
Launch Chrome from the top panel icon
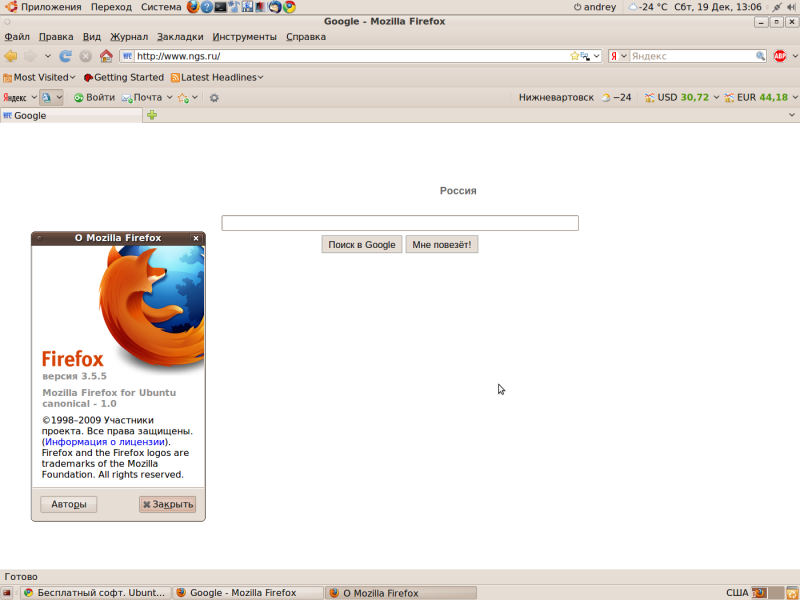point(289,7)
